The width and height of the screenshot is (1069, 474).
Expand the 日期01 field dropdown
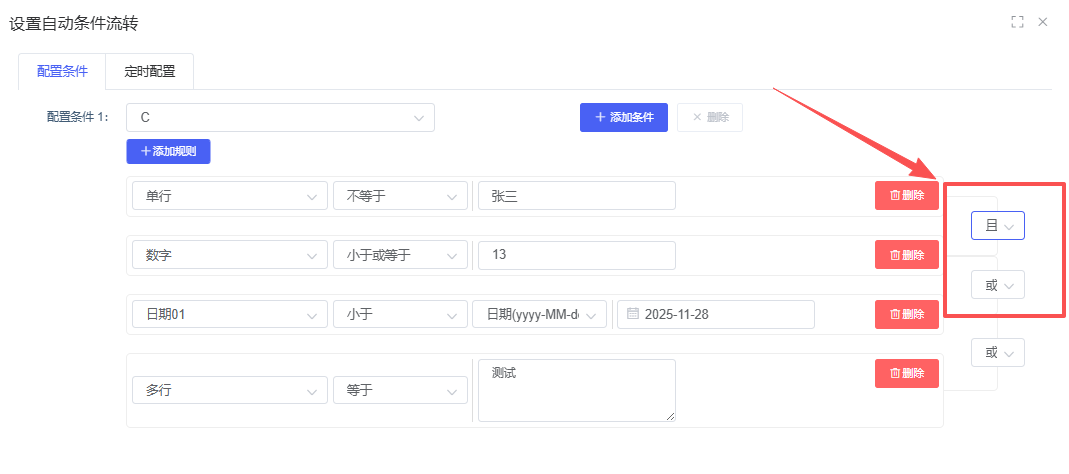229,314
